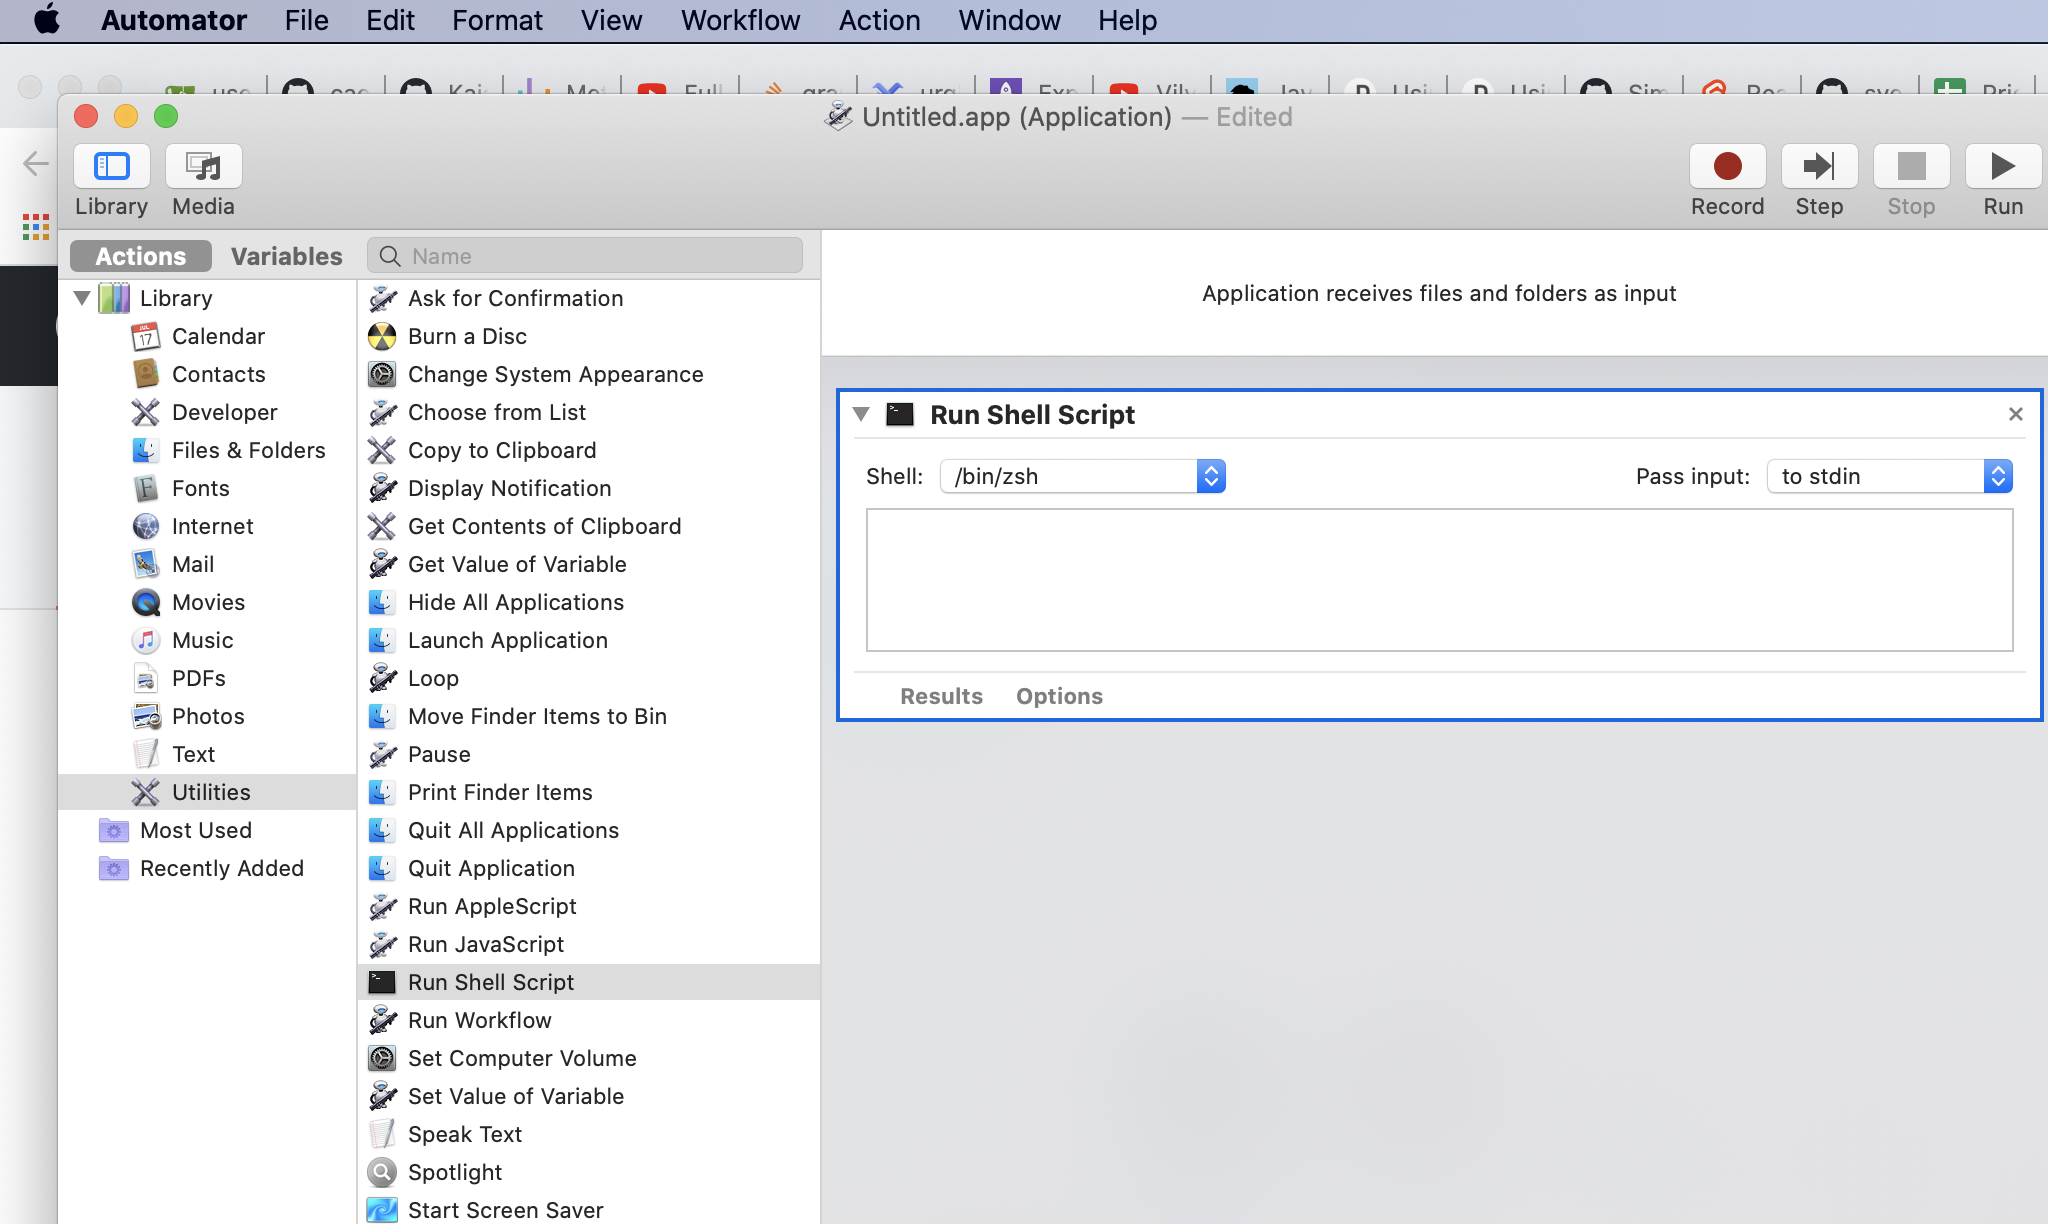This screenshot has height=1224, width=2048.
Task: Select the Burn a Disc action
Action: (x=467, y=336)
